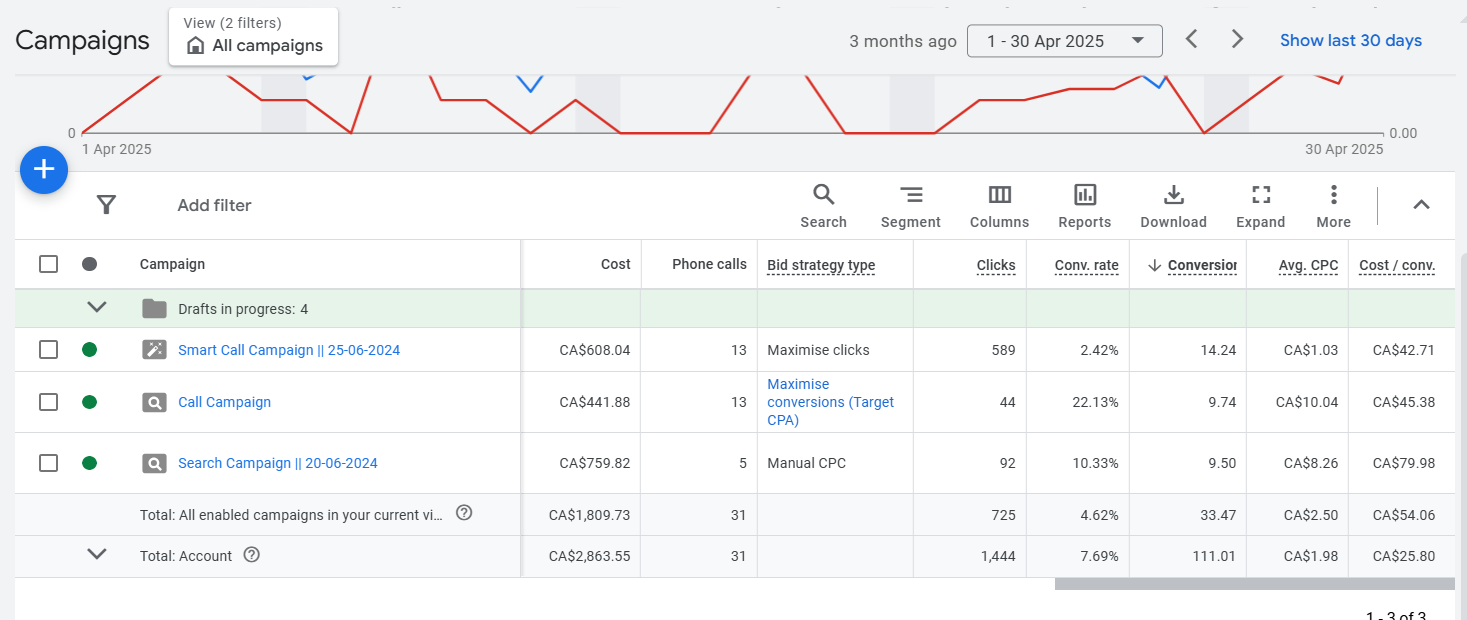Screen dimensions: 1467x620
Task: Open the table Search tool
Action: (x=823, y=206)
